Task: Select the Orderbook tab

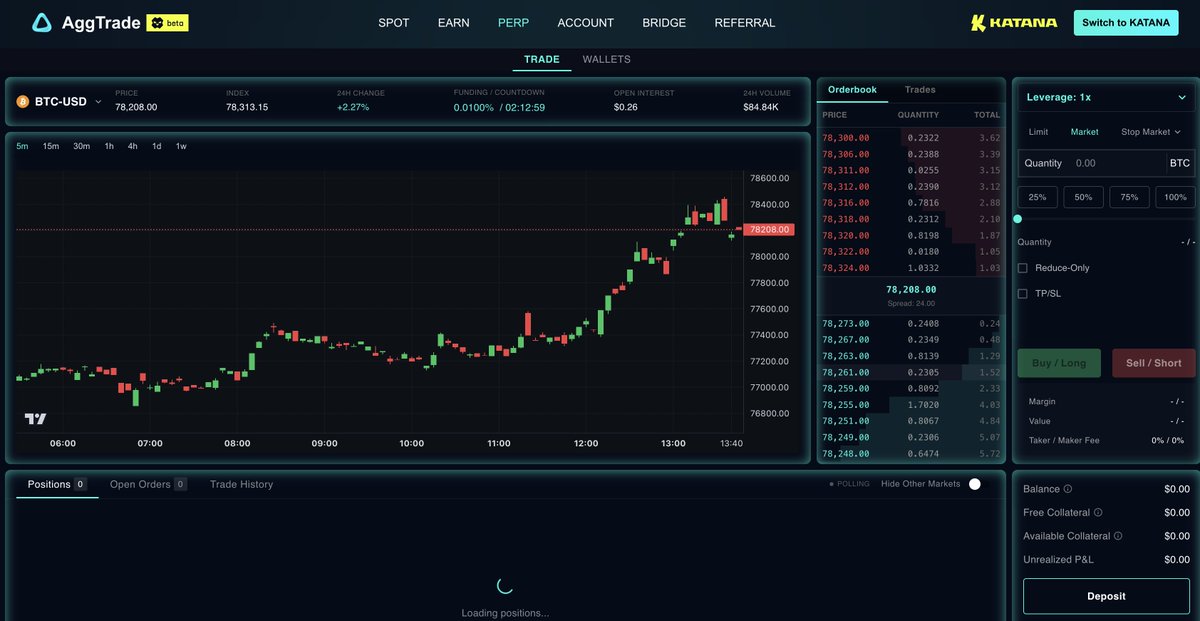Action: click(852, 90)
